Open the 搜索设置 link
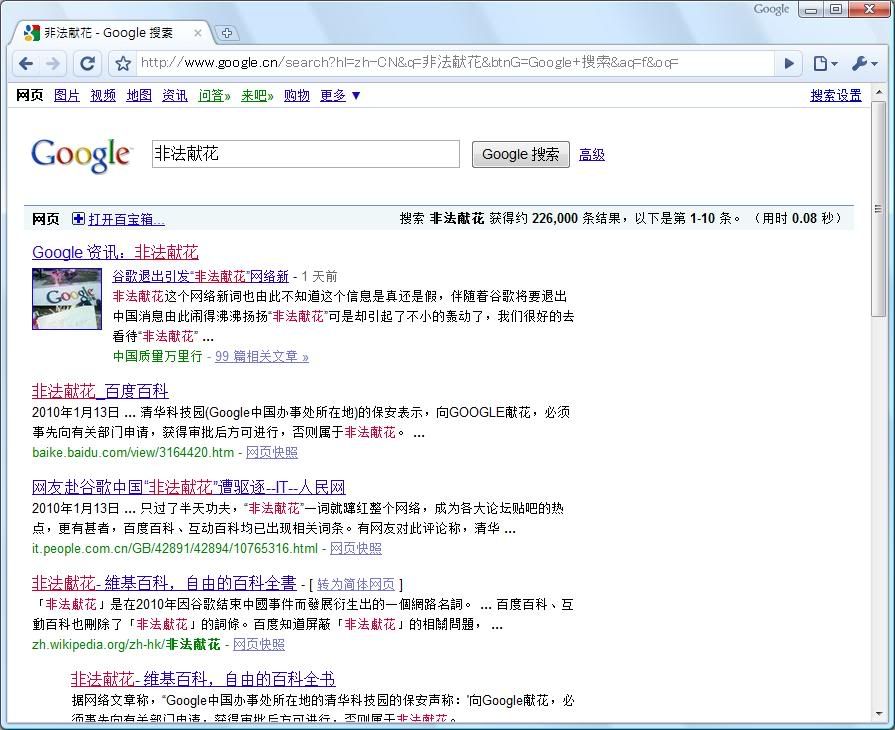Viewport: 895px width, 730px height. [835, 96]
